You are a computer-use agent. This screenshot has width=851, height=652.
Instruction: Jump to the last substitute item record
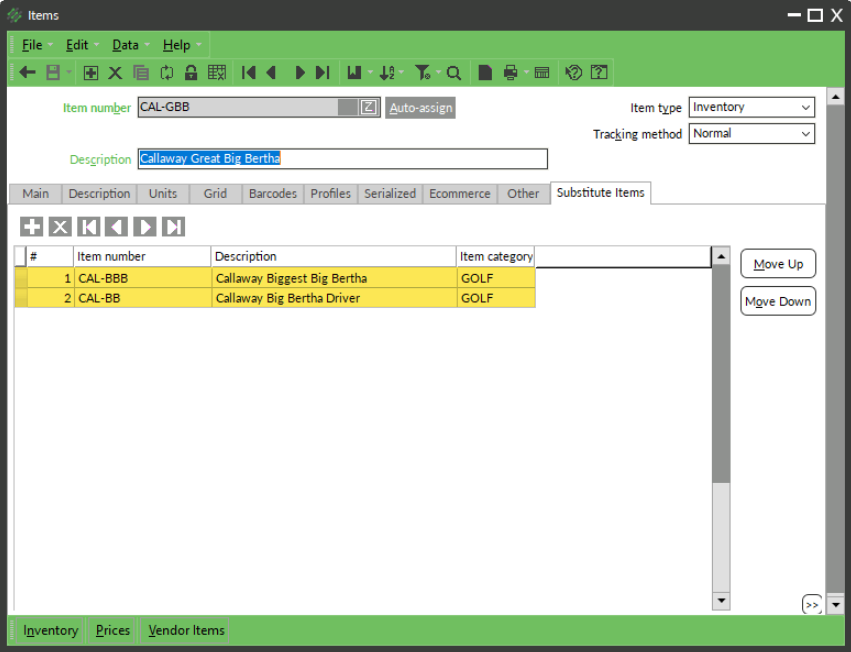pos(172,226)
